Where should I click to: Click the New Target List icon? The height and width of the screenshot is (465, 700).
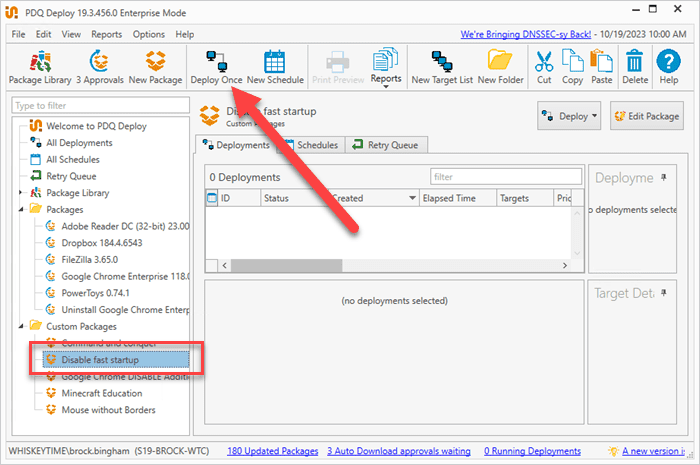442,67
